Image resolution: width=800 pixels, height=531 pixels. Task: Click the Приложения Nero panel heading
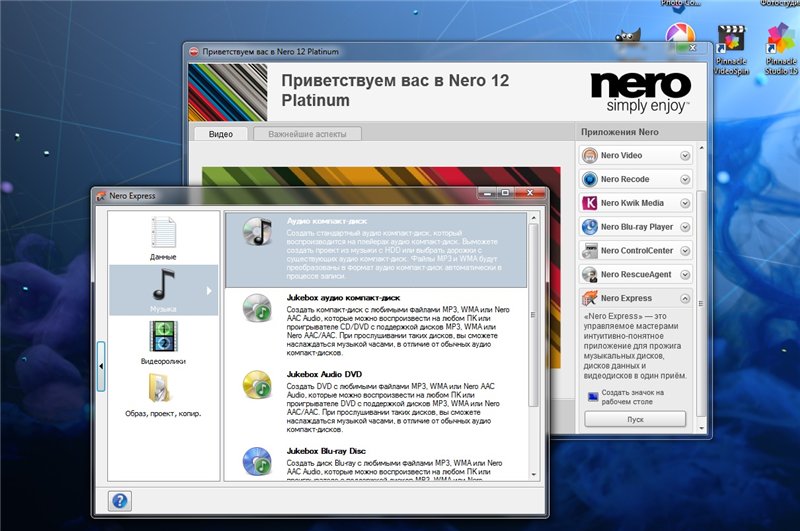pyautogui.click(x=619, y=132)
